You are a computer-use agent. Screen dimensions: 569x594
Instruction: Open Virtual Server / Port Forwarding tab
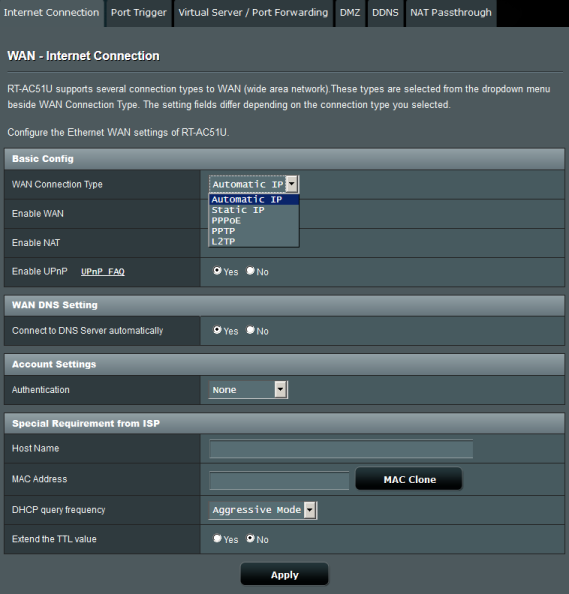tap(253, 13)
